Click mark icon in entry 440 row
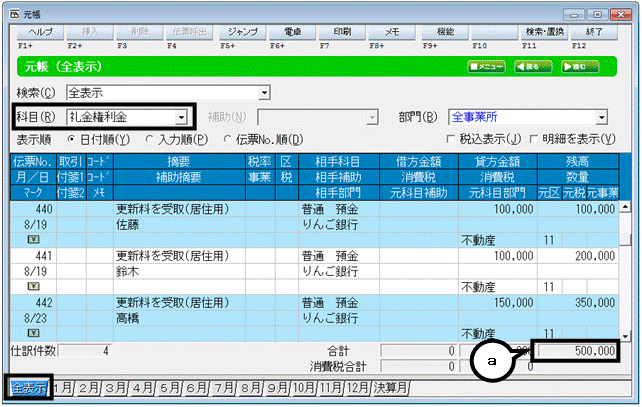This screenshot has height=407, width=642. pyautogui.click(x=33, y=240)
